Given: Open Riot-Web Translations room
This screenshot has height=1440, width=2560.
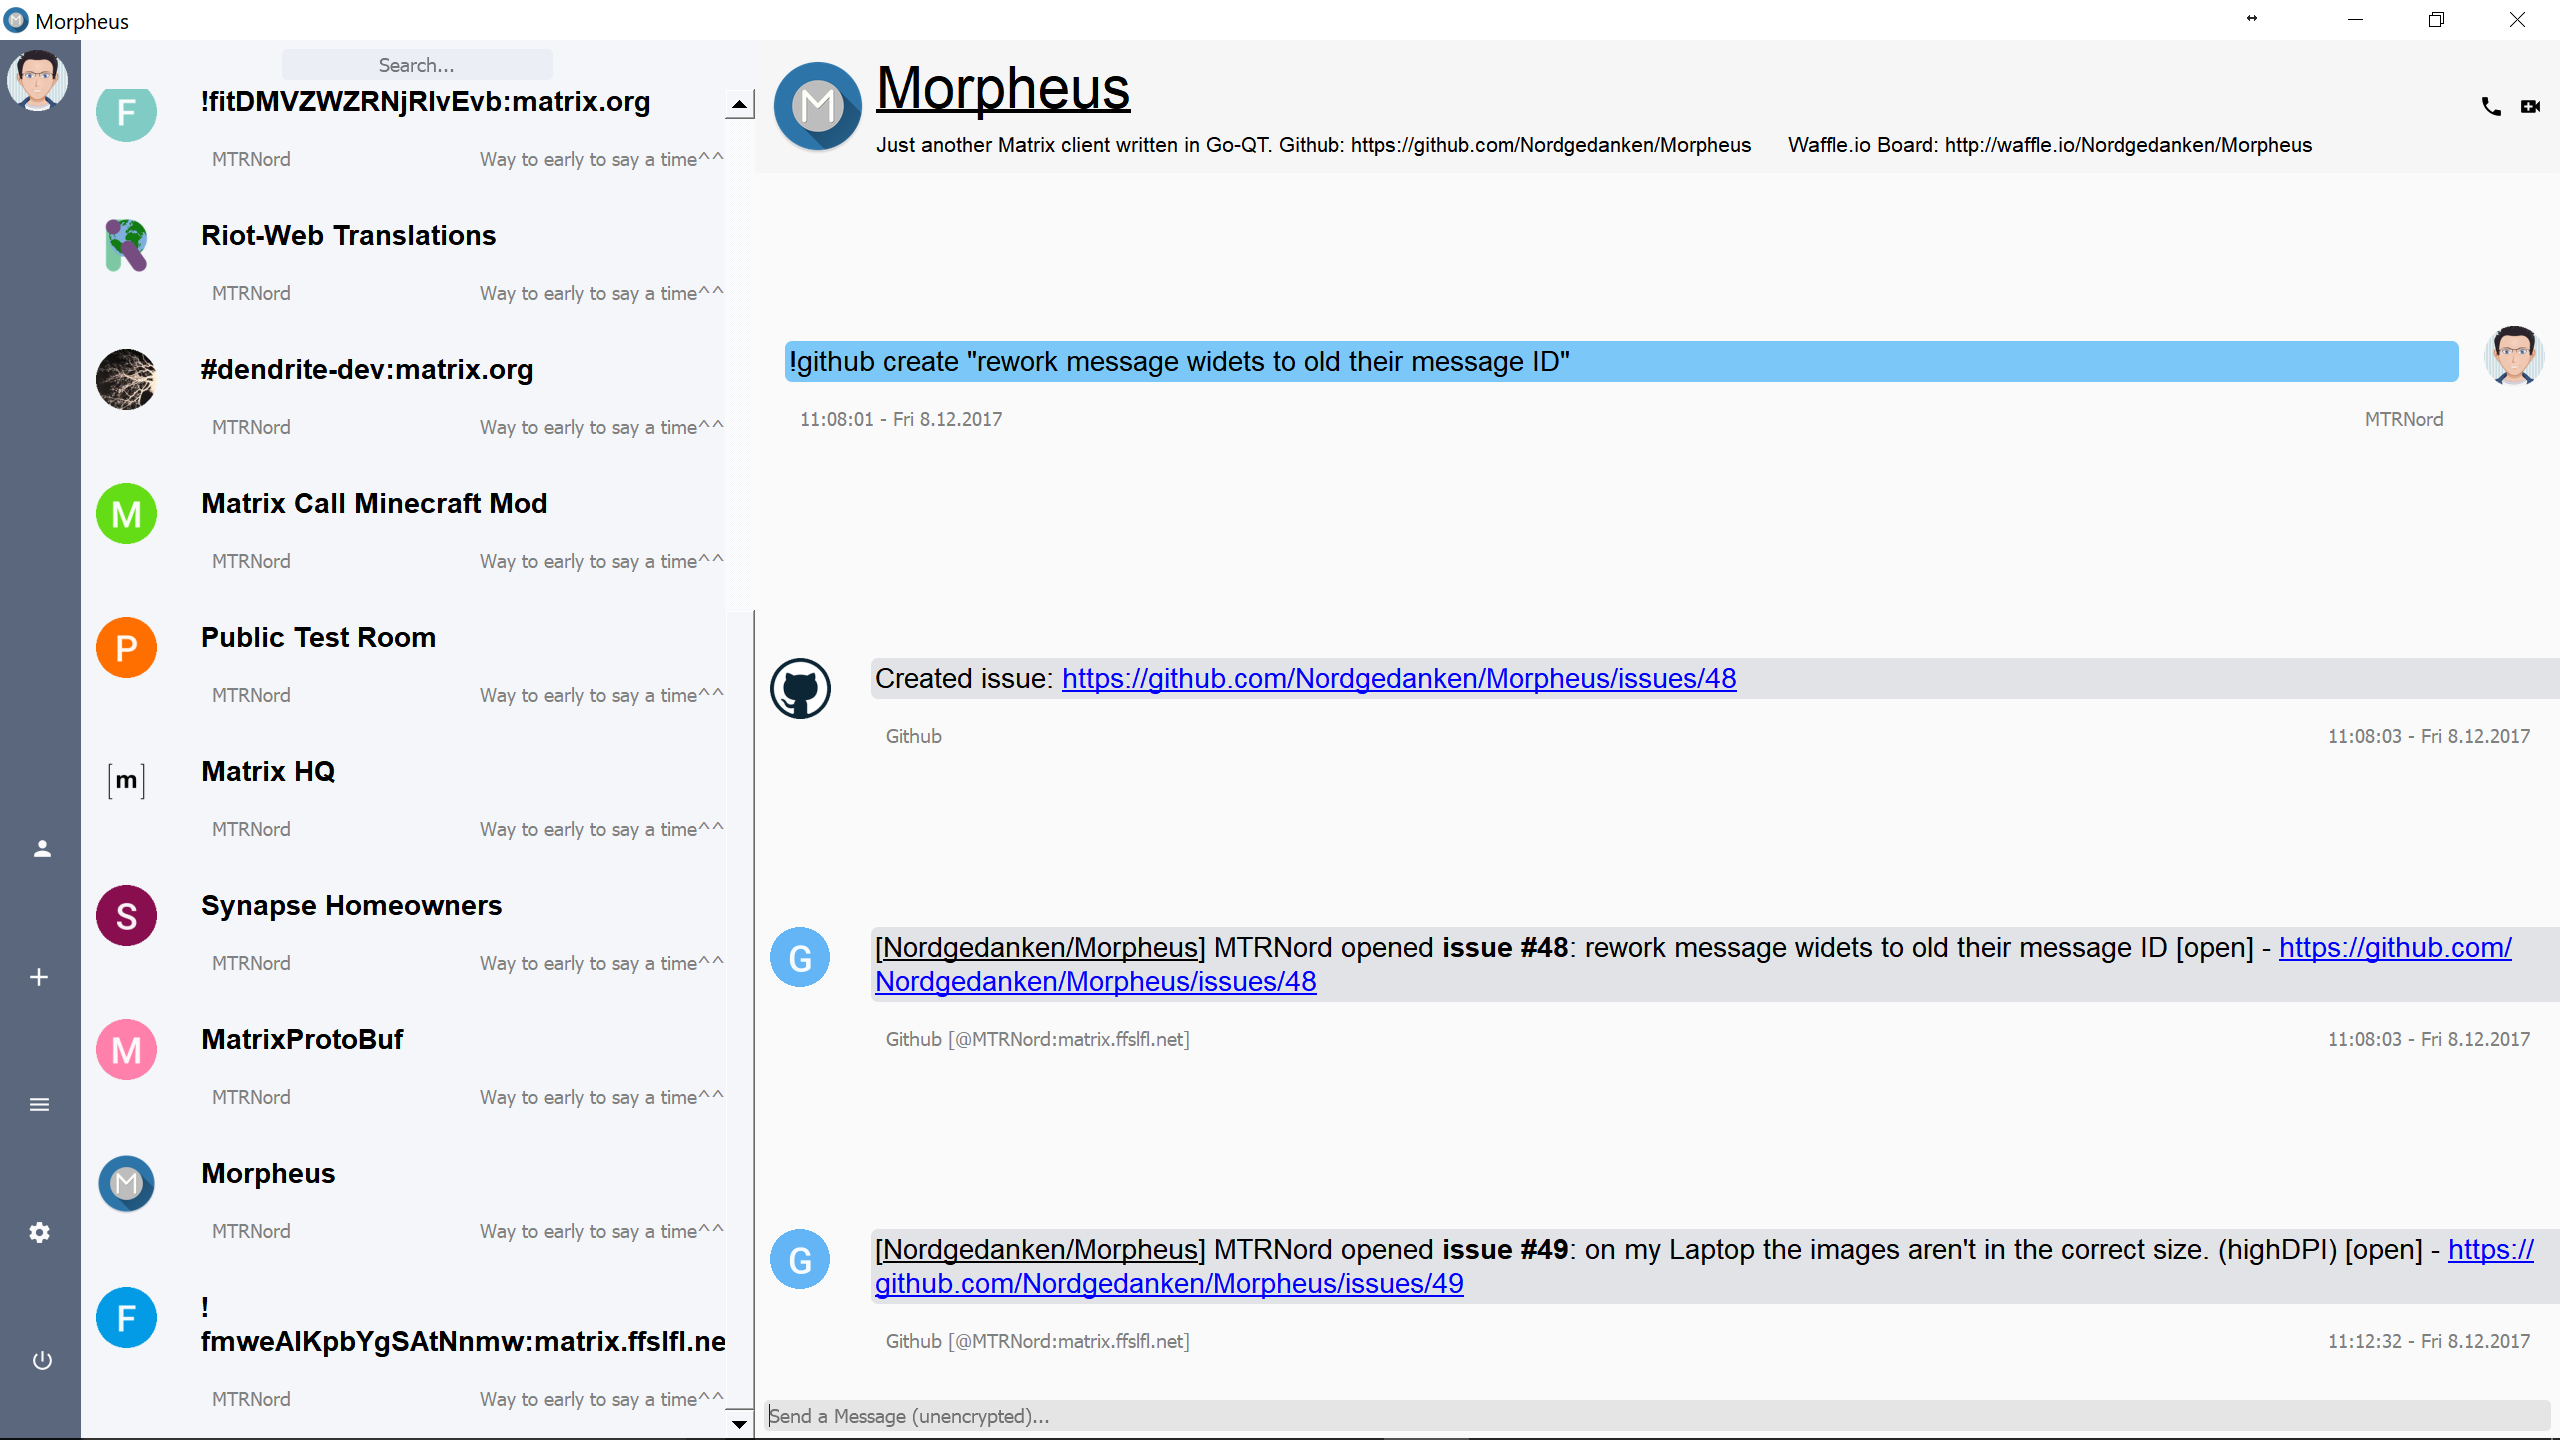Looking at the screenshot, I should click(410, 260).
